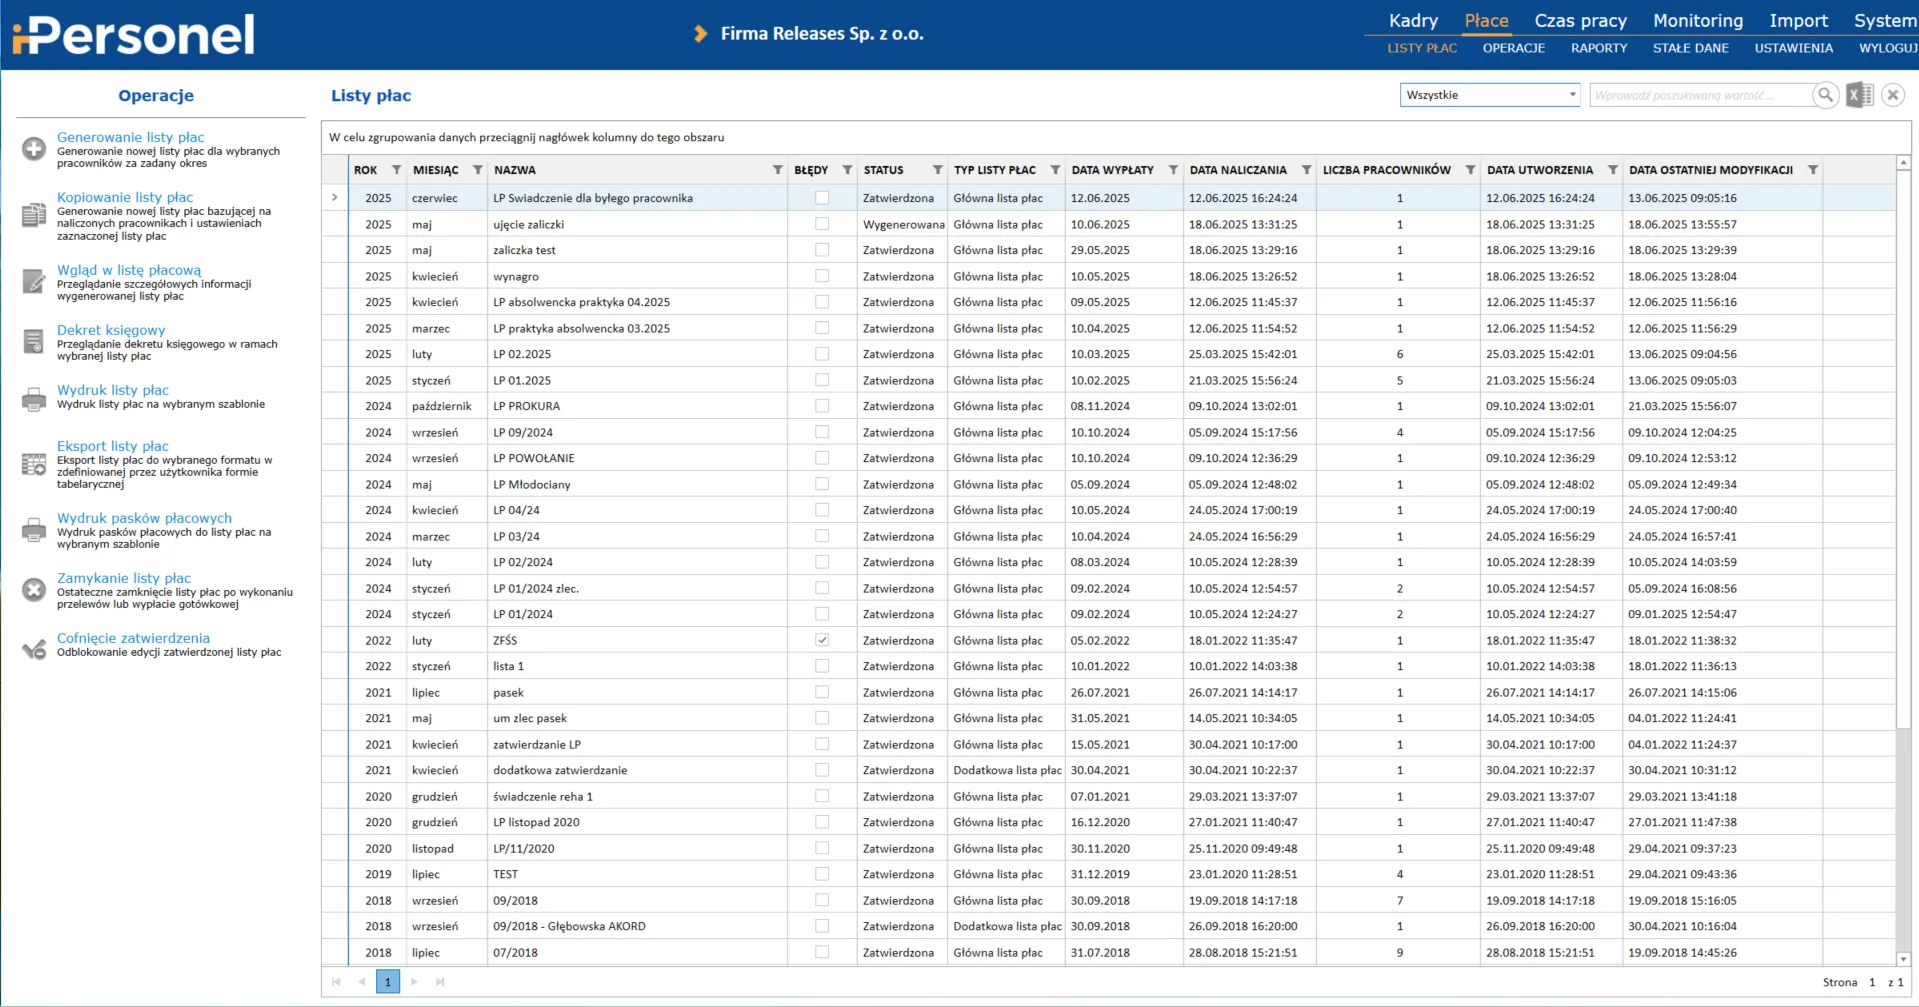1919x1007 pixels.
Task: Open the Cofnięcie zatwierdzenia link
Action: (133, 638)
